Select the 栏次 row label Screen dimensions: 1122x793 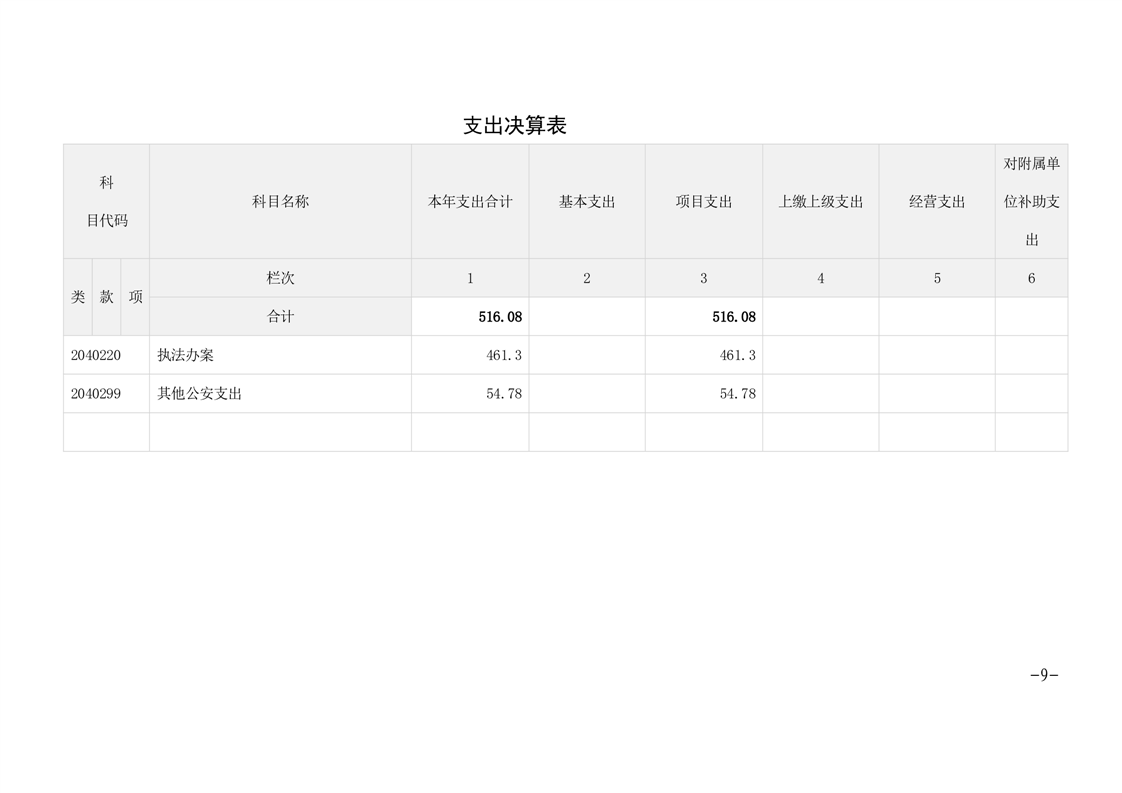coord(280,278)
